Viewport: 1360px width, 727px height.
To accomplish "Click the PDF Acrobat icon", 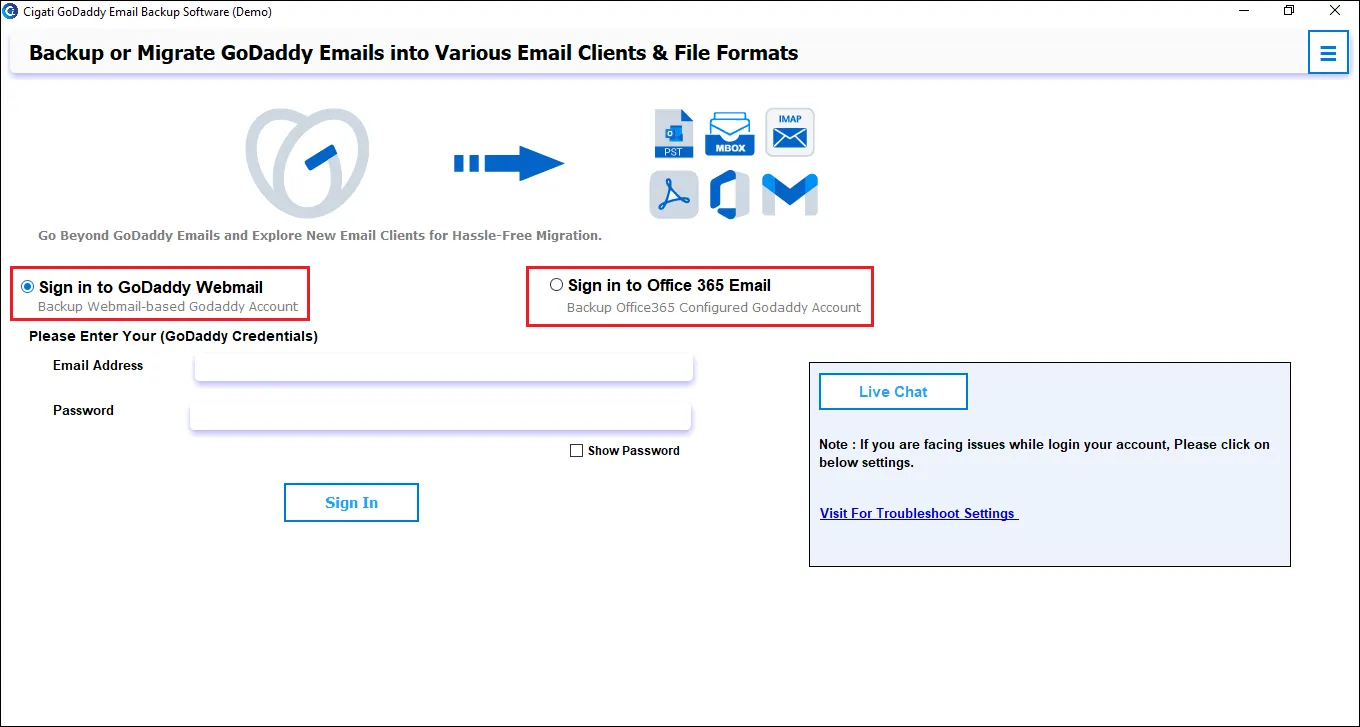I will (674, 195).
